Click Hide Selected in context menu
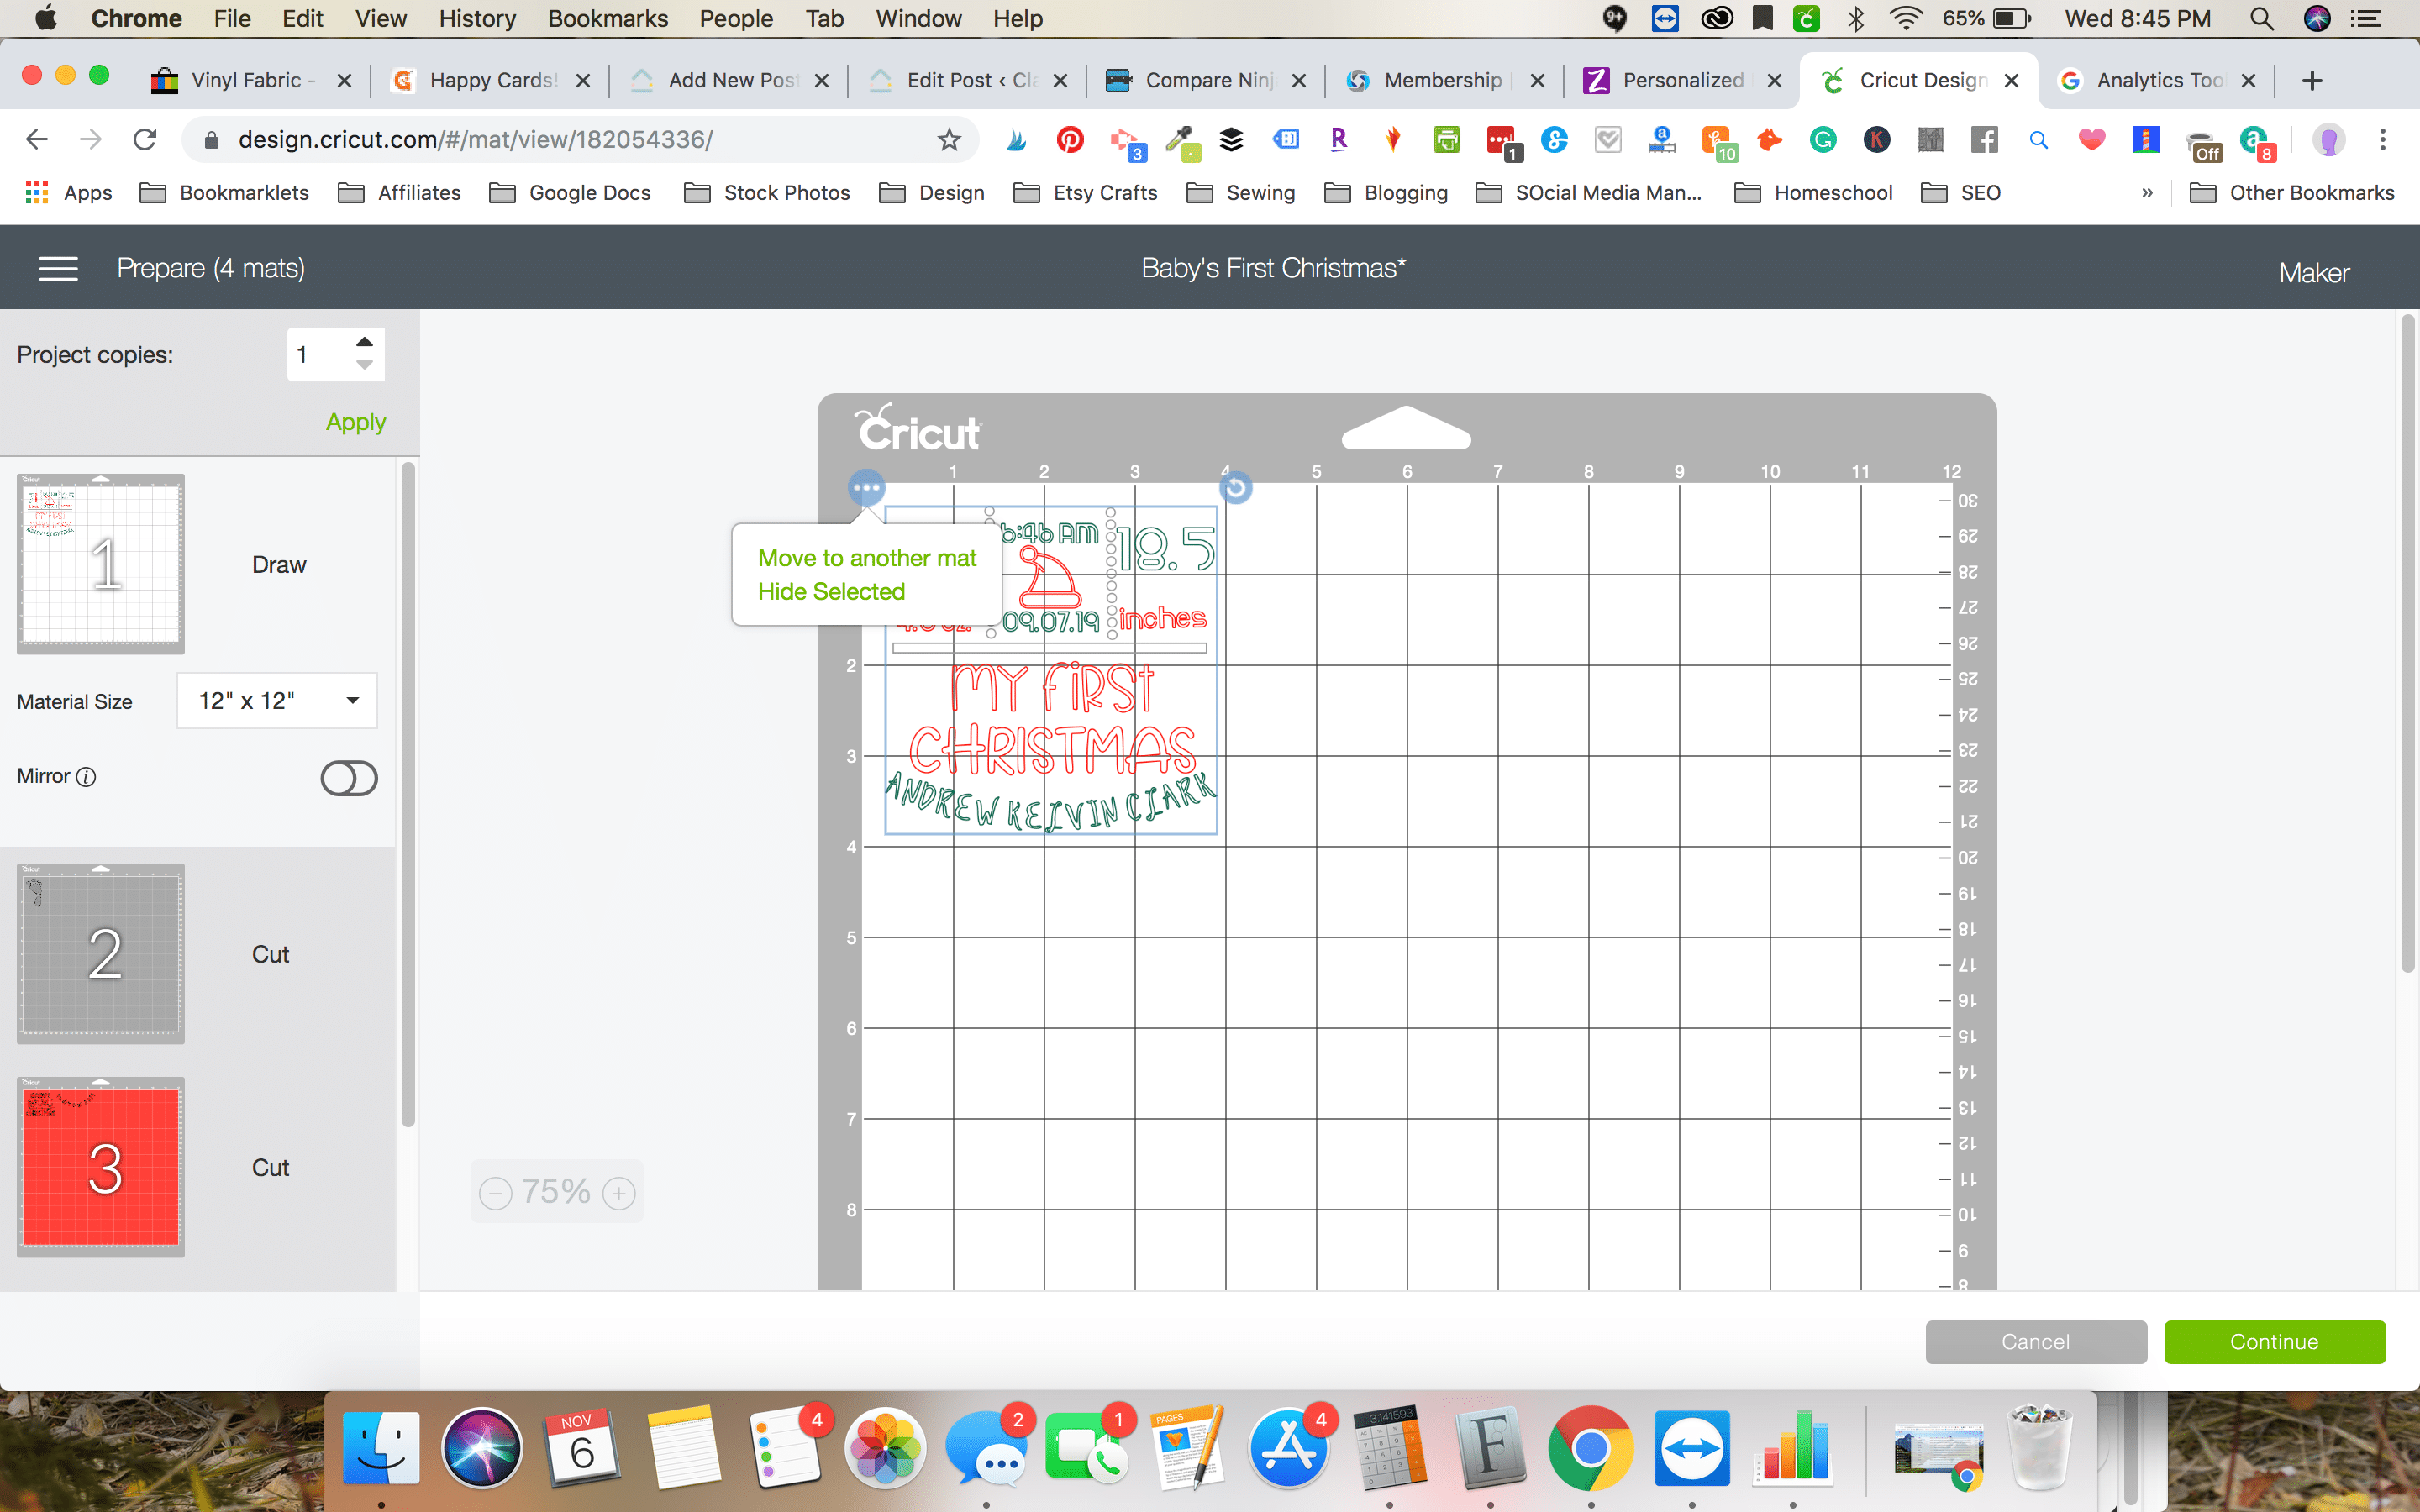 (x=831, y=591)
